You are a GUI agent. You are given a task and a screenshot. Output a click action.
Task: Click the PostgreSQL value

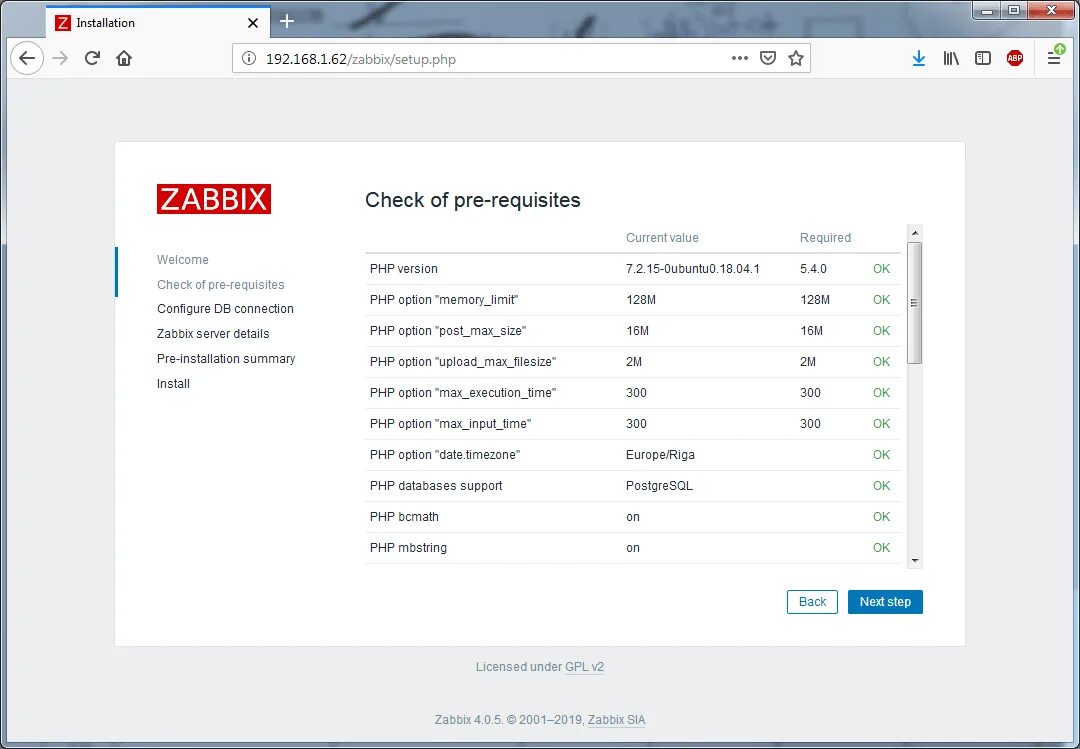point(659,486)
